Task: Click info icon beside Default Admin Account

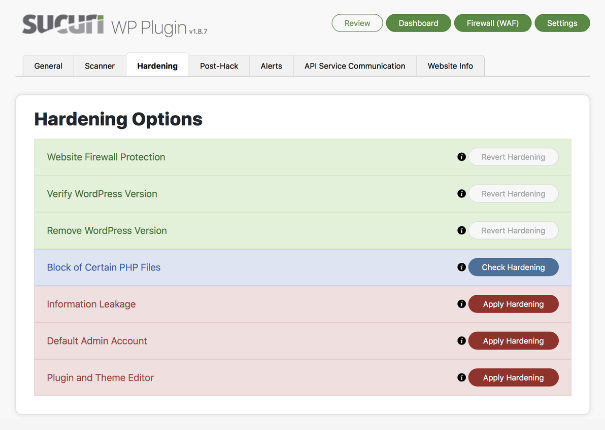Action: tap(461, 341)
